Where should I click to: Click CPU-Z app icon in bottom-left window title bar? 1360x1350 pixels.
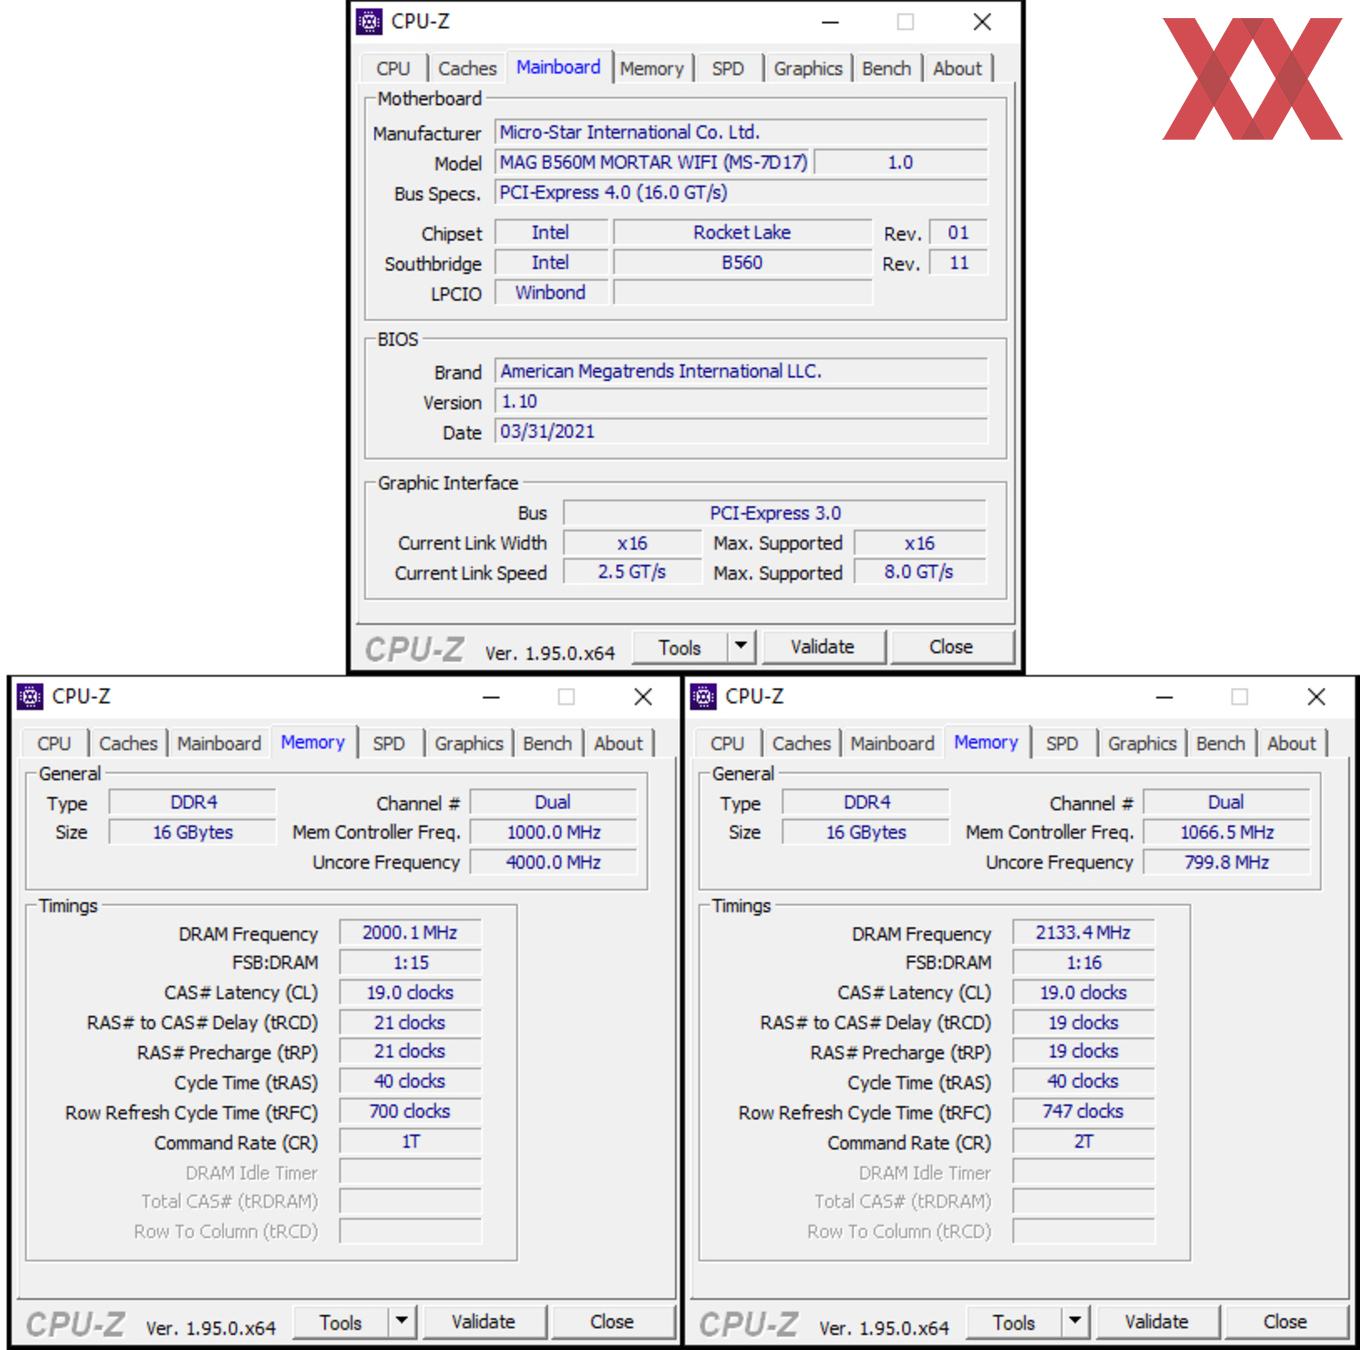coord(30,696)
